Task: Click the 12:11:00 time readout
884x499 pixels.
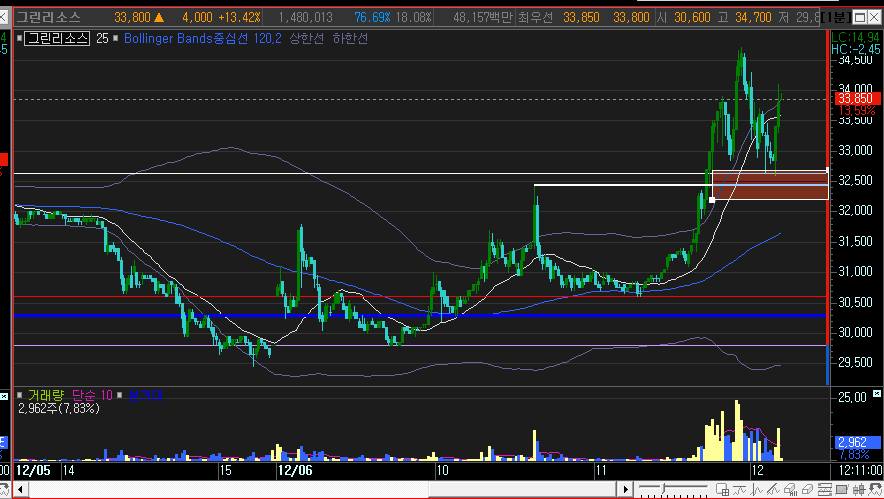Action: [x=859, y=470]
